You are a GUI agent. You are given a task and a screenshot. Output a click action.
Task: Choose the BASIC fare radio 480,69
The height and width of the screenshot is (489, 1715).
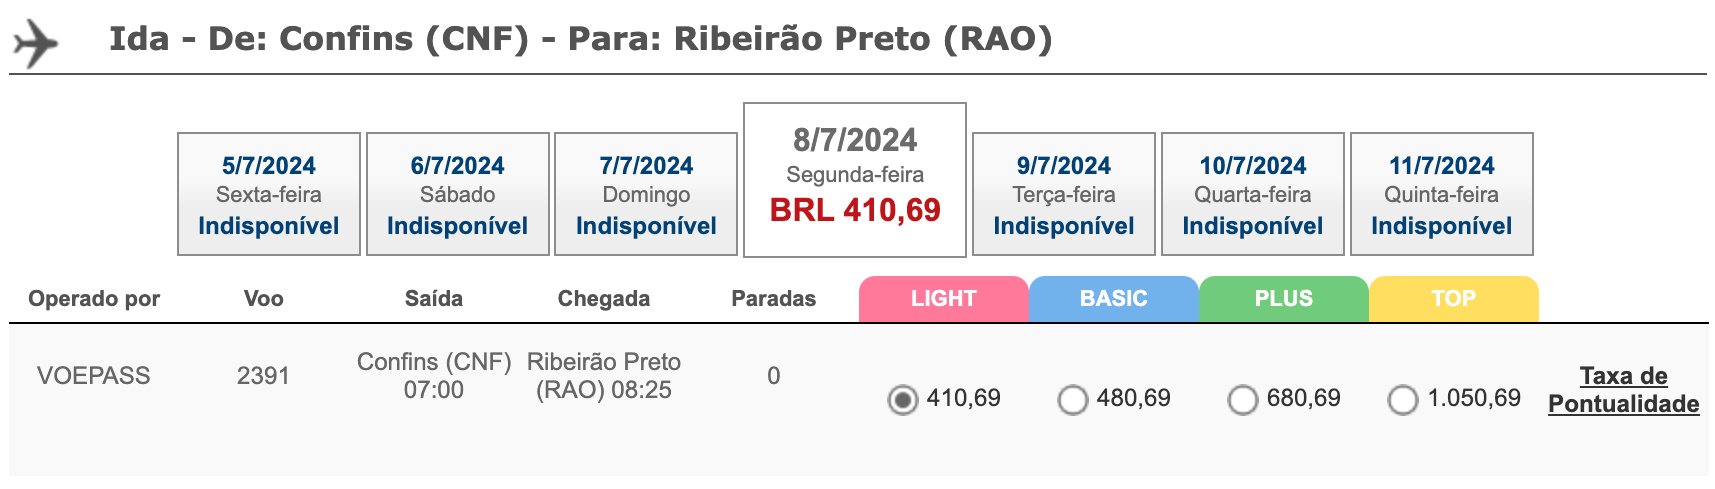tap(1073, 400)
